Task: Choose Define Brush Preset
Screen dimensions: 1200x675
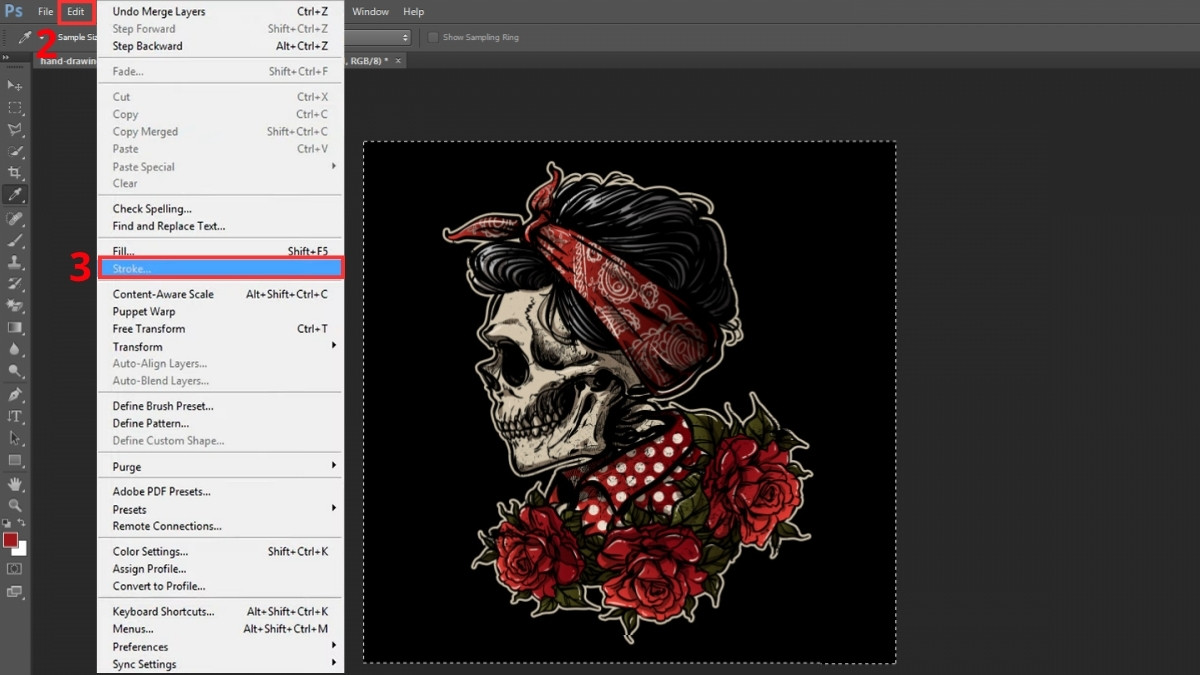Action: [220, 406]
